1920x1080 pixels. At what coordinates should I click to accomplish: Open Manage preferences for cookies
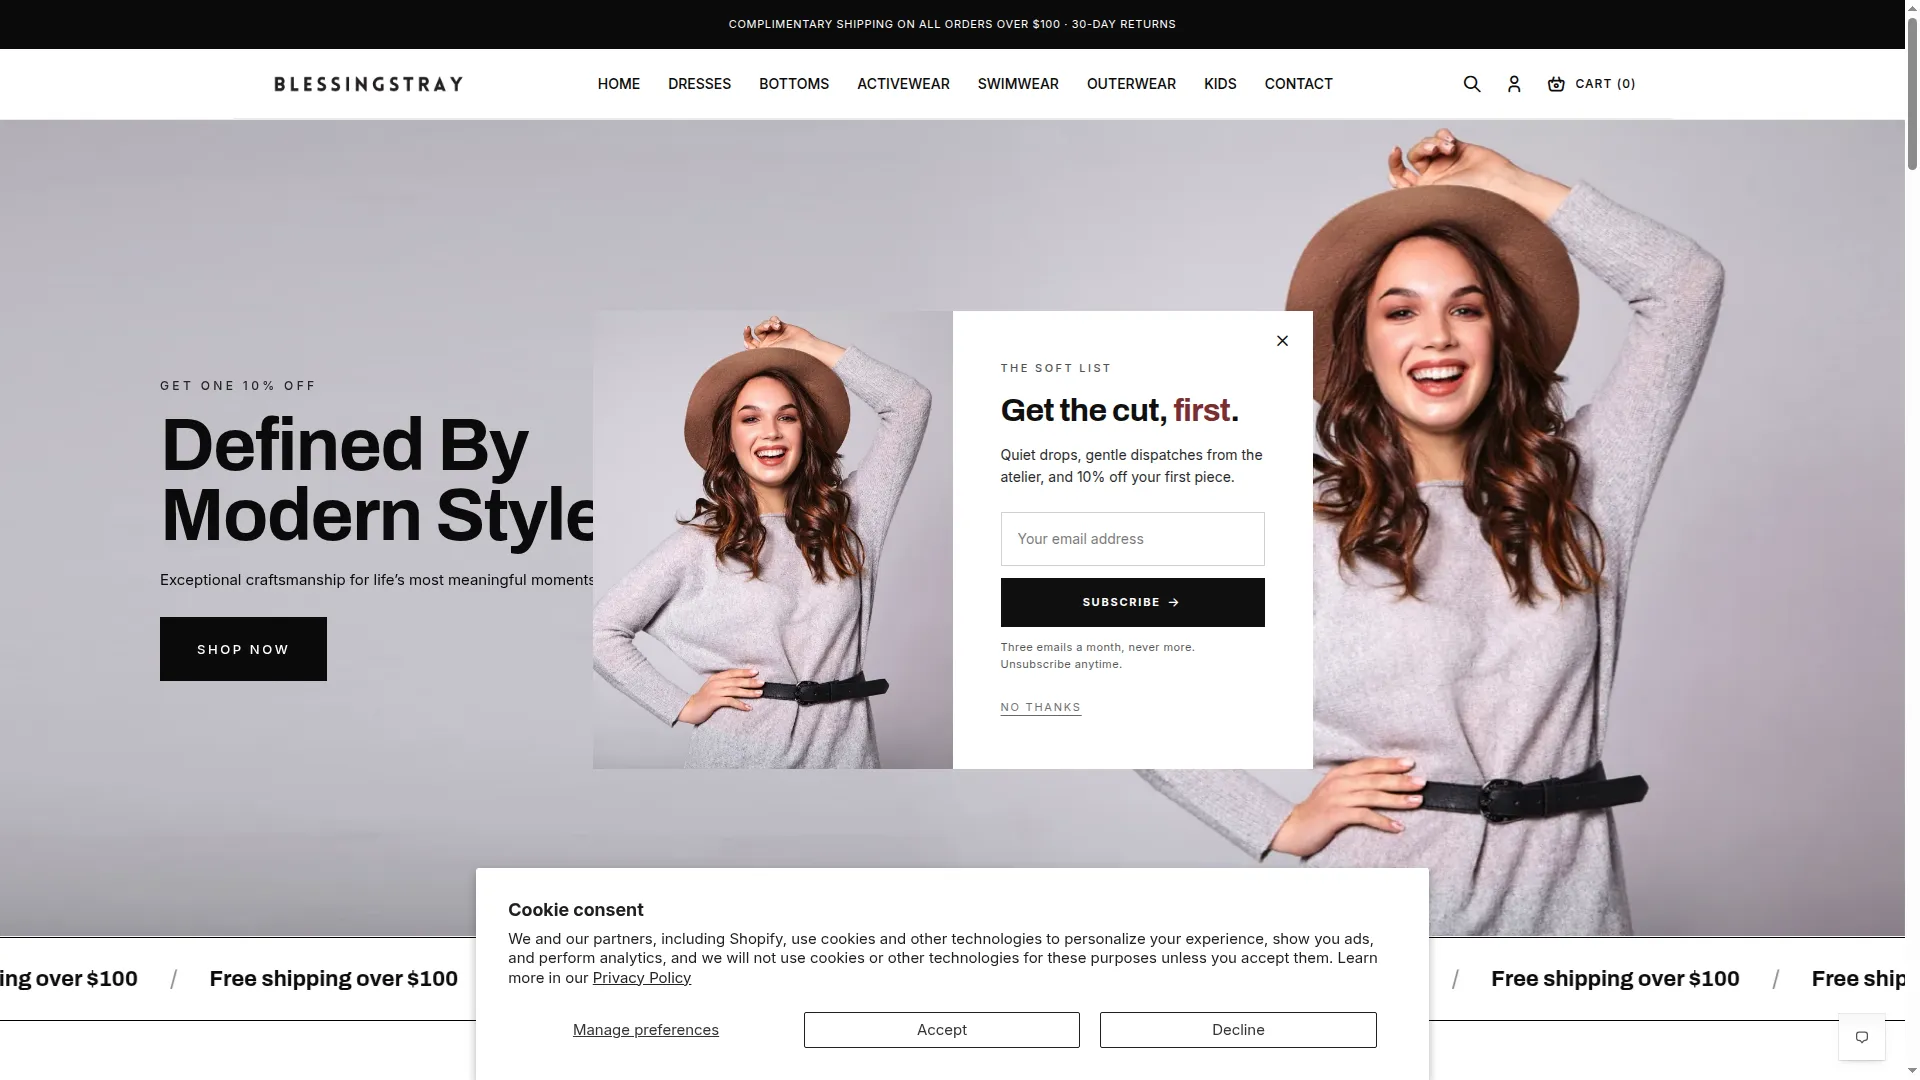646,1030
